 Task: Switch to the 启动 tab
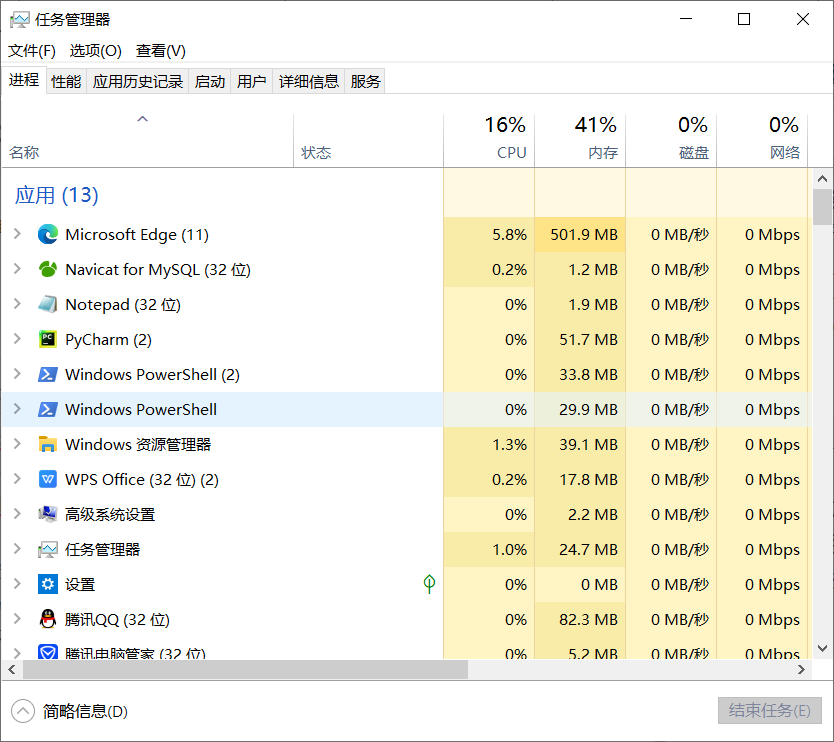click(210, 81)
